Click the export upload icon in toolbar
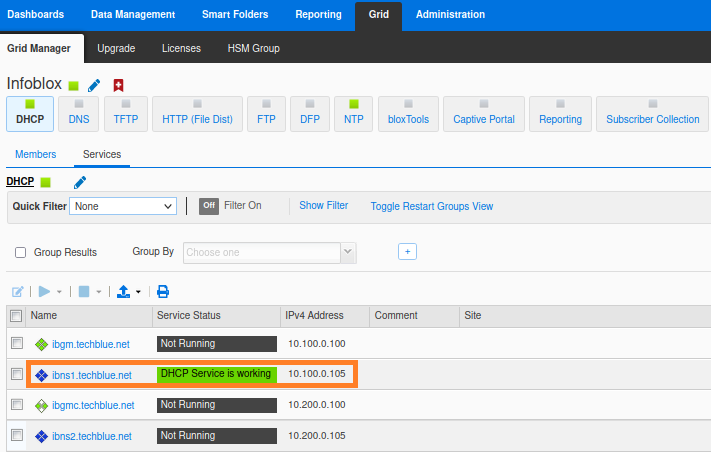Image resolution: width=711 pixels, height=452 pixels. pyautogui.click(x=123, y=292)
